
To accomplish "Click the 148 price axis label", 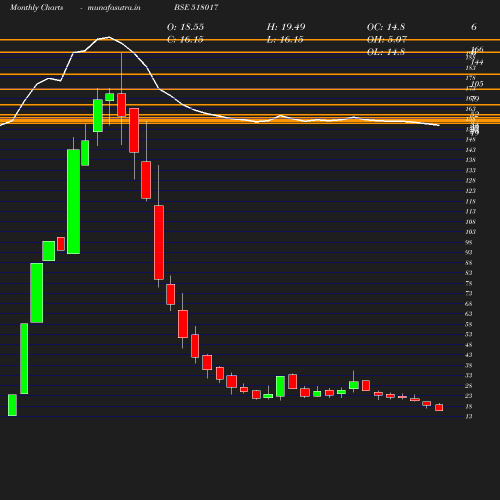I will (470, 139).
